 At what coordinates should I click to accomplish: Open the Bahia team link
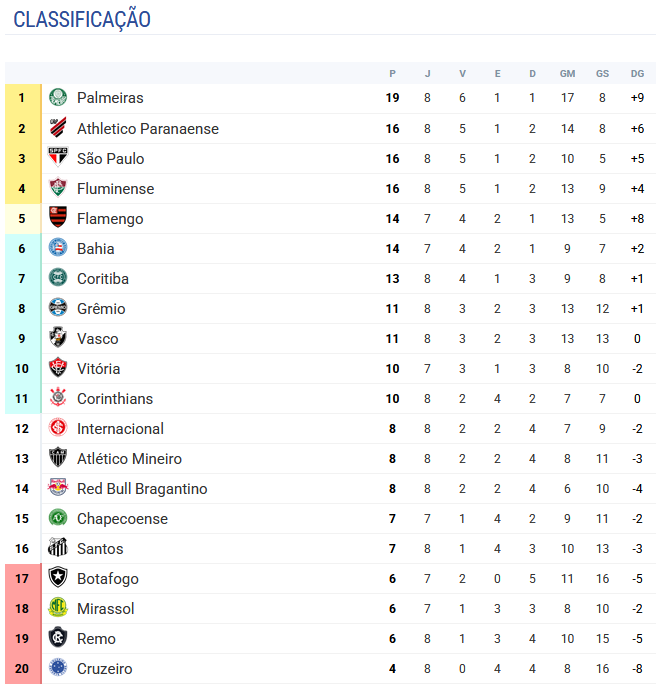click(96, 249)
